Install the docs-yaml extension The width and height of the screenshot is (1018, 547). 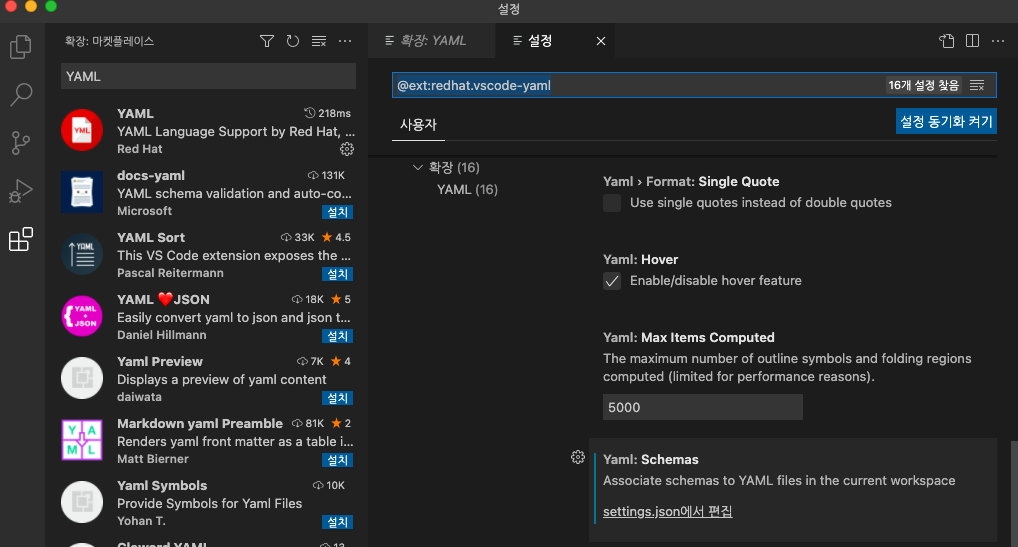click(x=337, y=212)
